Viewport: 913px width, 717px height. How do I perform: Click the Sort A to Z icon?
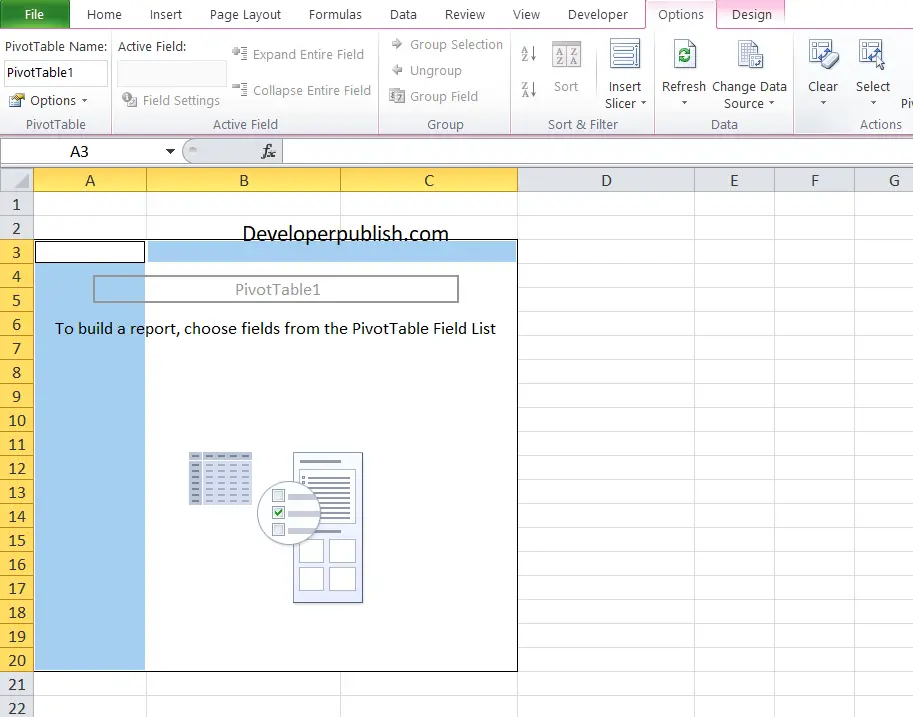pyautogui.click(x=529, y=54)
